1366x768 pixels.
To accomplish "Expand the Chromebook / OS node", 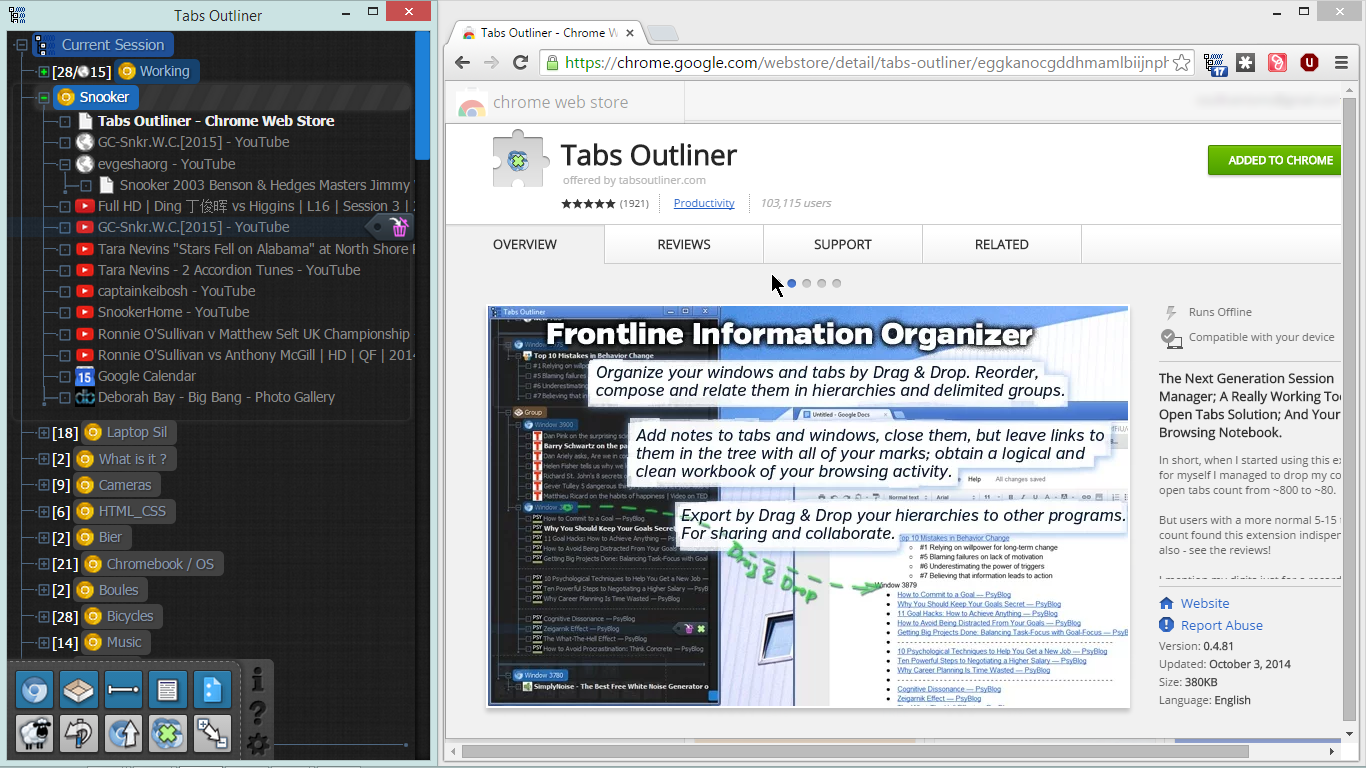I will [43, 564].
